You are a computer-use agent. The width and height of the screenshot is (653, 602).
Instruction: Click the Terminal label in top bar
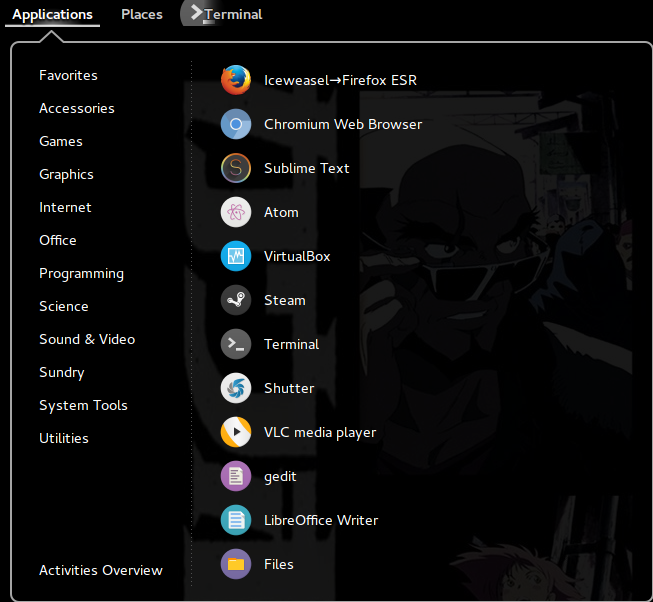coord(233,15)
